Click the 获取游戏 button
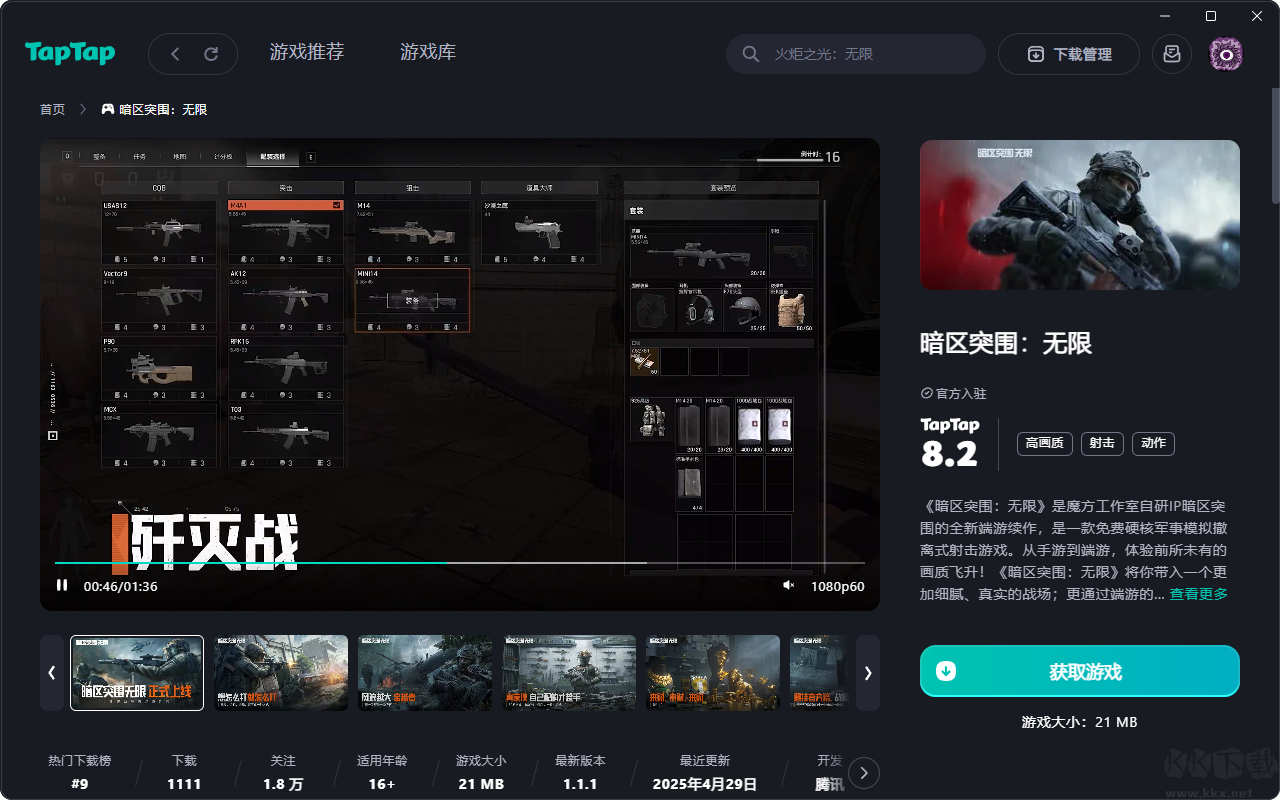The image size is (1280, 800). pos(1080,671)
